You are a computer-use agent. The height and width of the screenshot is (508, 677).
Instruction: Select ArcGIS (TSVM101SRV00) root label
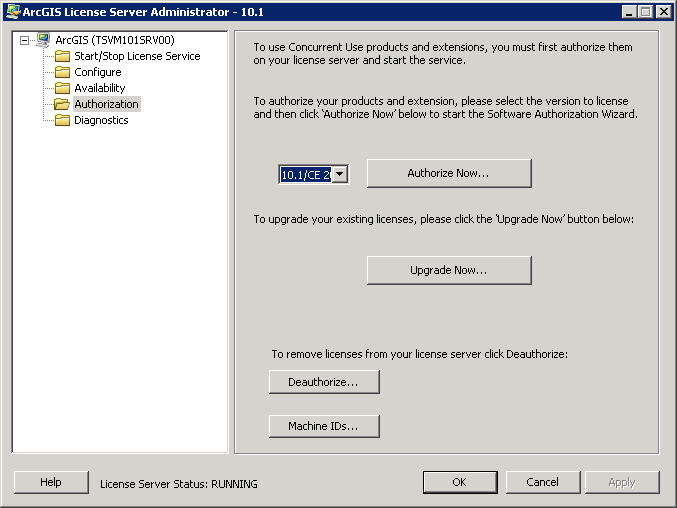tap(115, 40)
